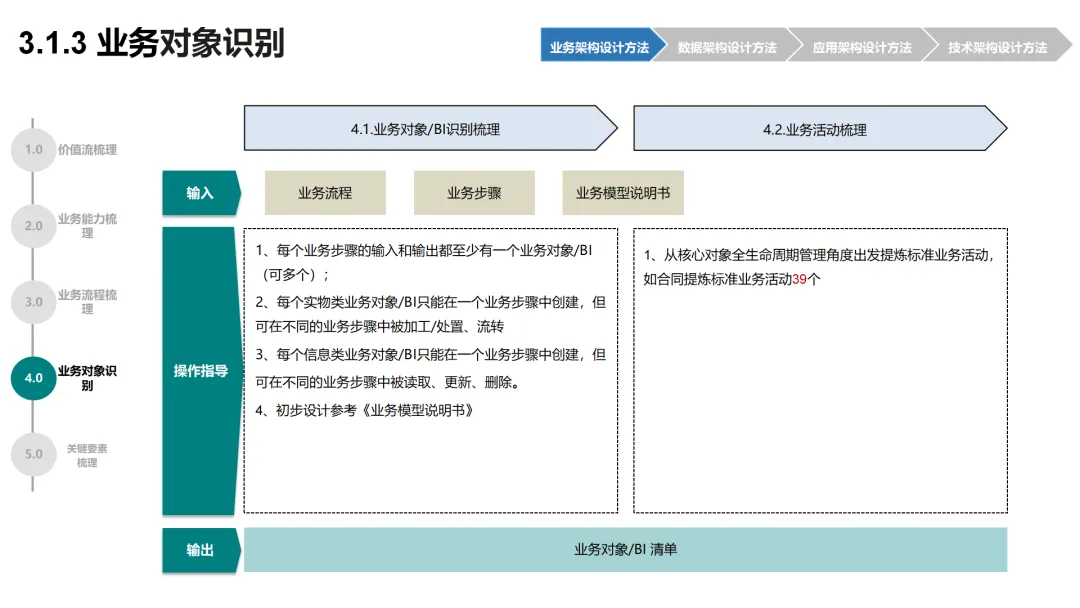
Task: Click the 业务步骤 input box
Action: click(474, 193)
